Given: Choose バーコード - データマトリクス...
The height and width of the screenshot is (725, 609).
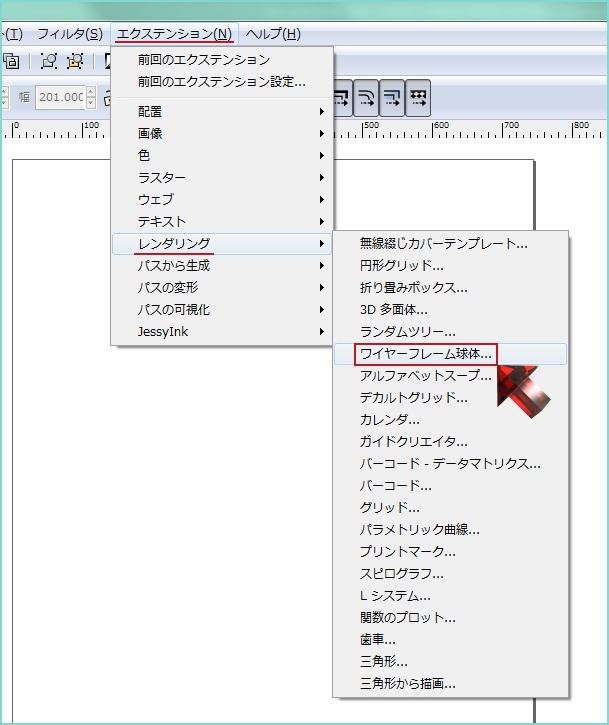Looking at the screenshot, I should coord(450,464).
